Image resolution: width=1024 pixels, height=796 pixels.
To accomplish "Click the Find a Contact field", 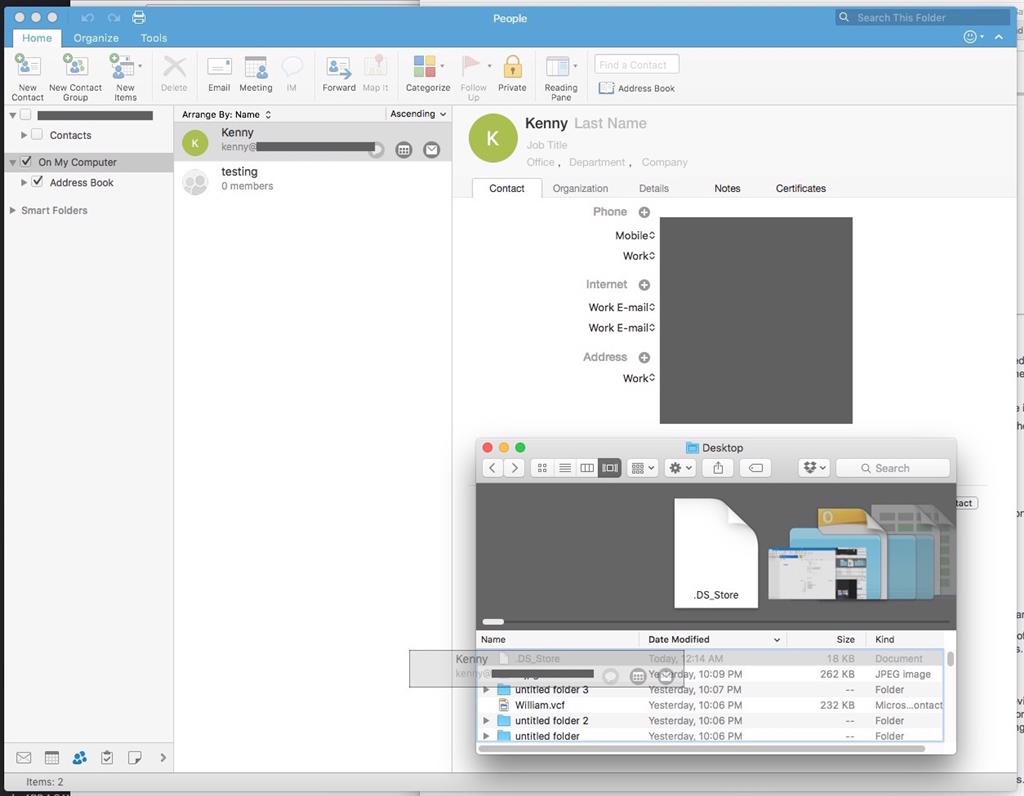I will (637, 65).
